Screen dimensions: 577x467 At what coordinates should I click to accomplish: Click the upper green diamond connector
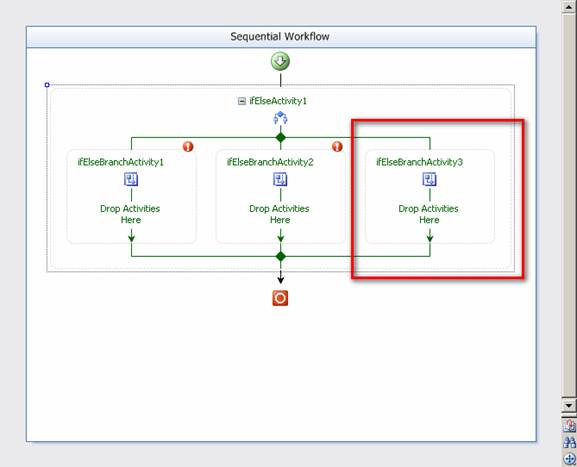[x=281, y=138]
